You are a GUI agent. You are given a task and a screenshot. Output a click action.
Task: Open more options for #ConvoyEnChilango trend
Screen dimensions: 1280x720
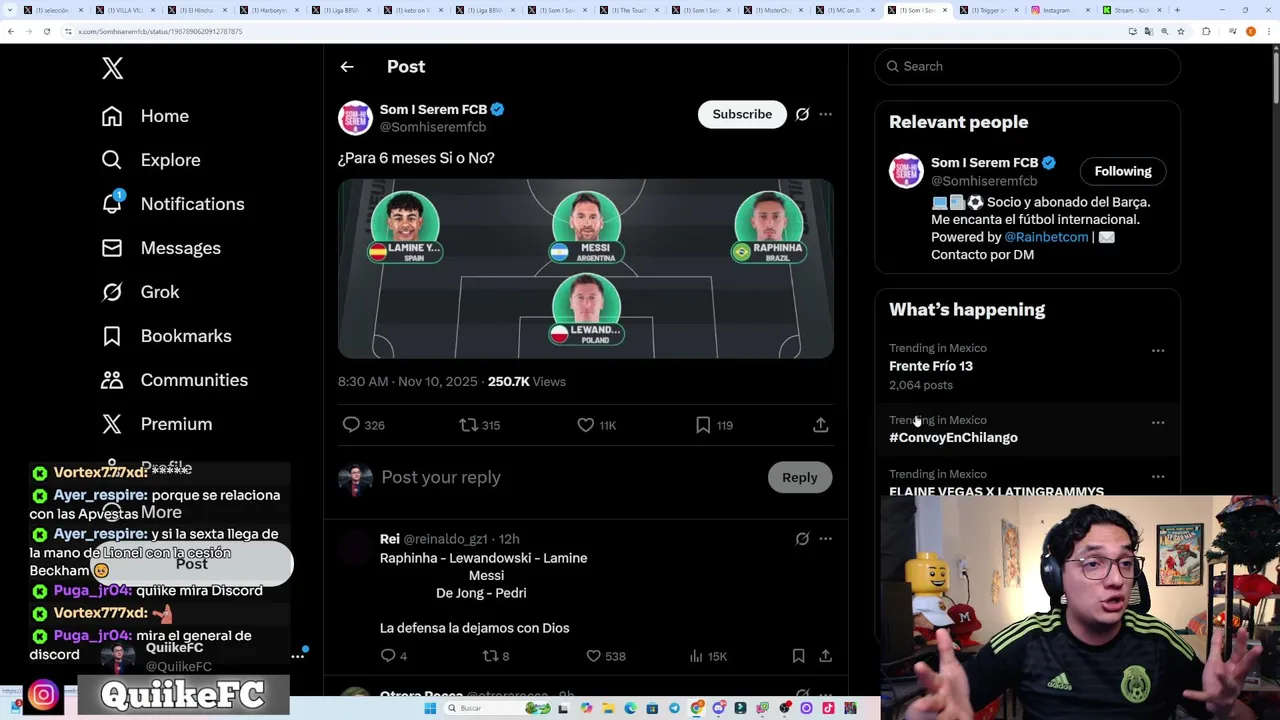point(1158,423)
